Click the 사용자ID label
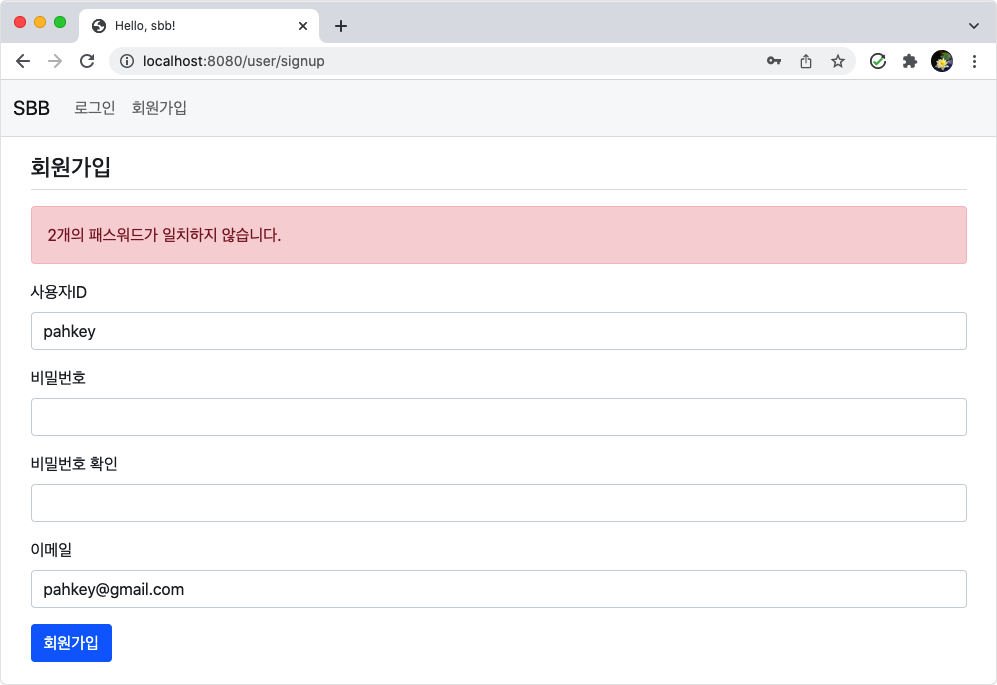Image resolution: width=997 pixels, height=685 pixels. point(58,292)
